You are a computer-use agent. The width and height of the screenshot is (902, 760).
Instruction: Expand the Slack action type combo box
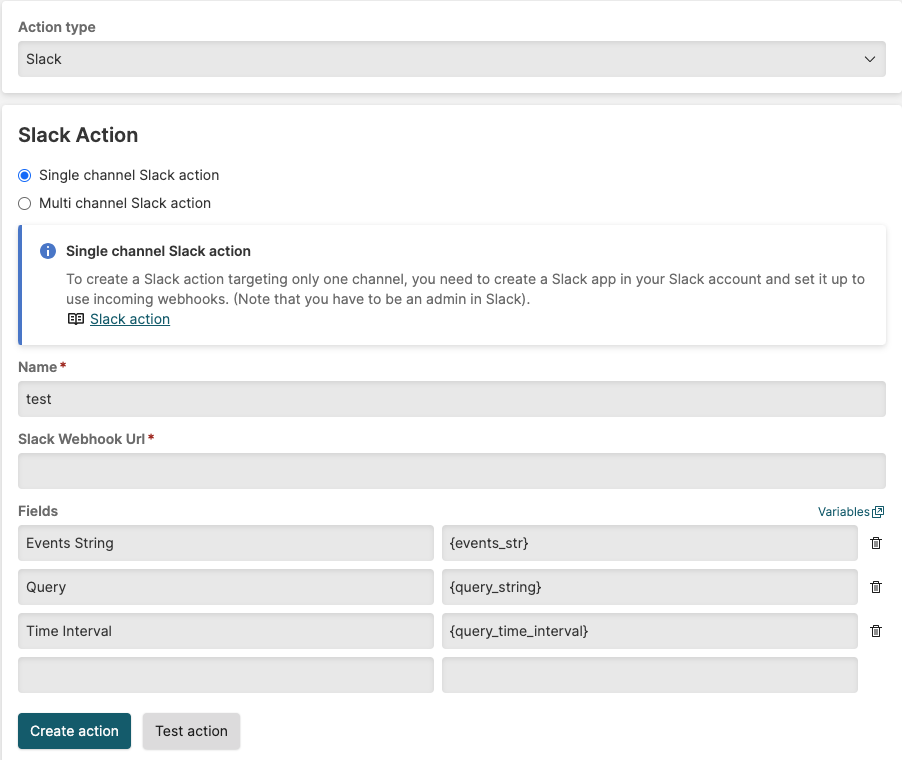450,59
